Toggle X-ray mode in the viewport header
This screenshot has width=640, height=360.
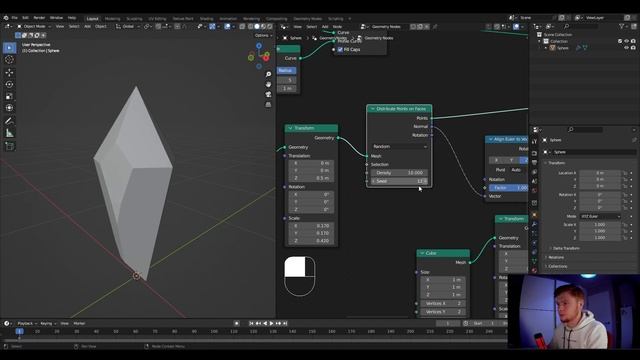pyautogui.click(x=242, y=27)
